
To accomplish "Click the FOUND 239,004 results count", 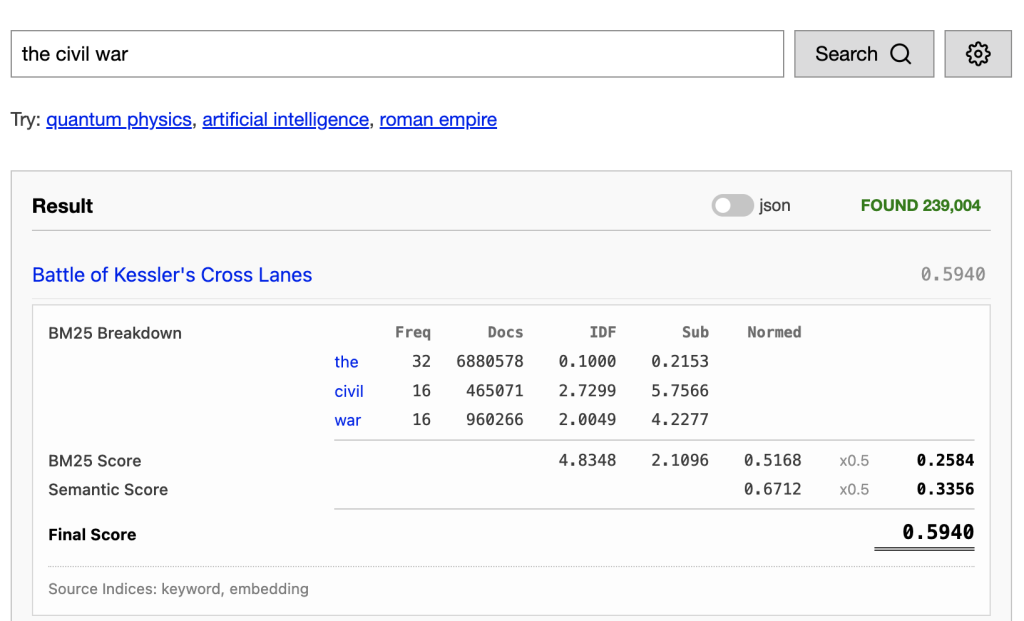I will pos(920,206).
